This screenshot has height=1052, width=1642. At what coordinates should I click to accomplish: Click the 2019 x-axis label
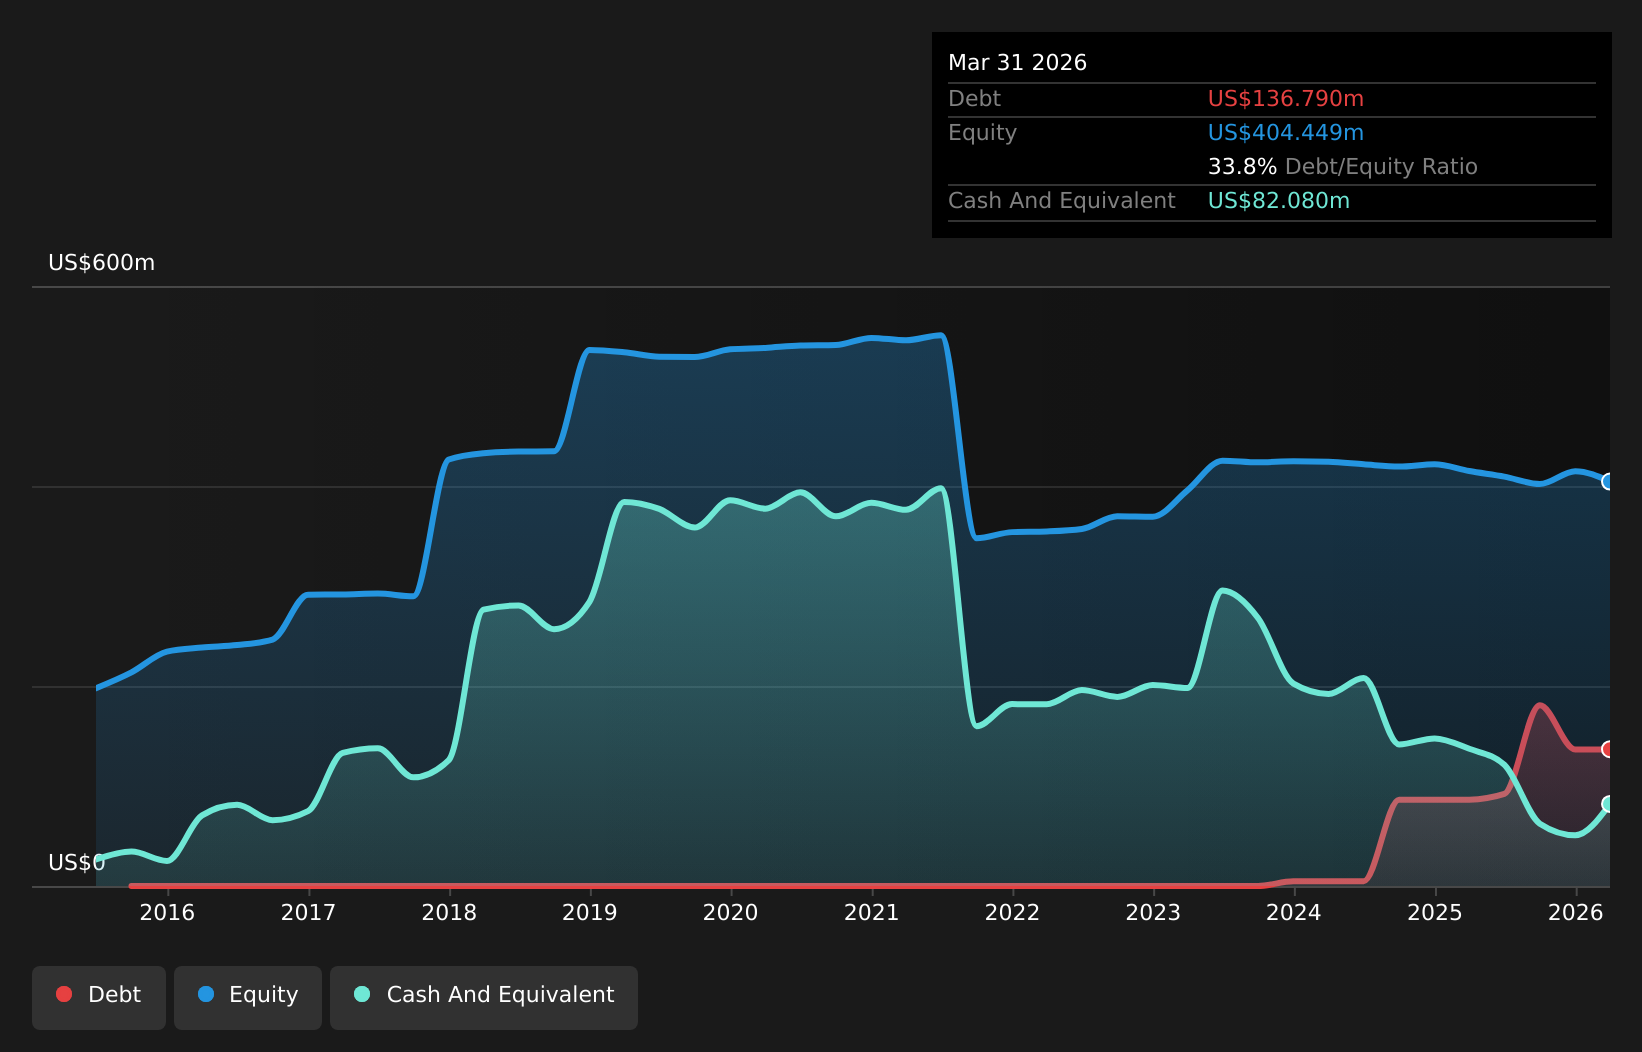[590, 913]
